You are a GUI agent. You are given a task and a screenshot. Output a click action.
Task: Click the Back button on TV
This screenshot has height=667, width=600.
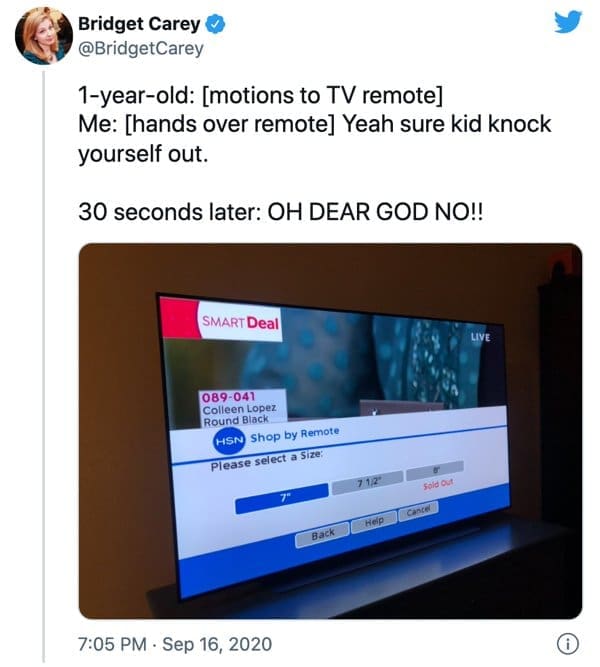click(323, 534)
